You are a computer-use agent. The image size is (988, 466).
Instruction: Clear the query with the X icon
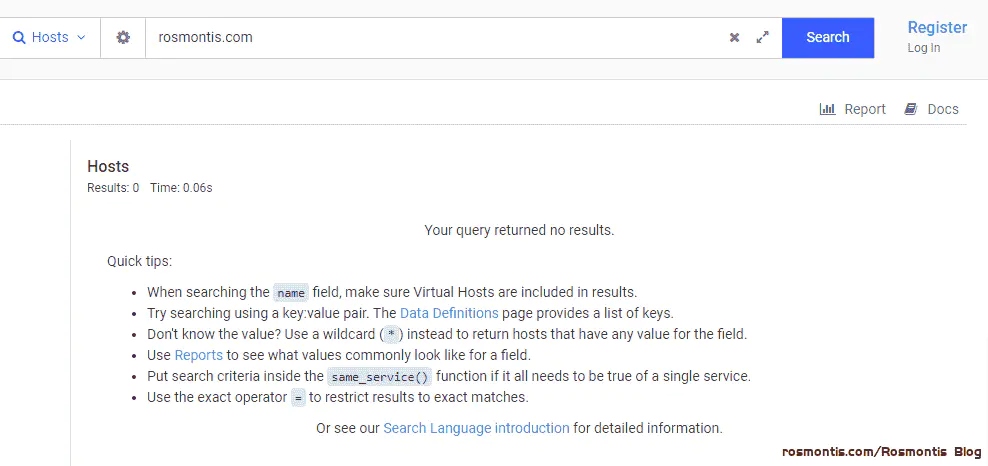(x=734, y=38)
